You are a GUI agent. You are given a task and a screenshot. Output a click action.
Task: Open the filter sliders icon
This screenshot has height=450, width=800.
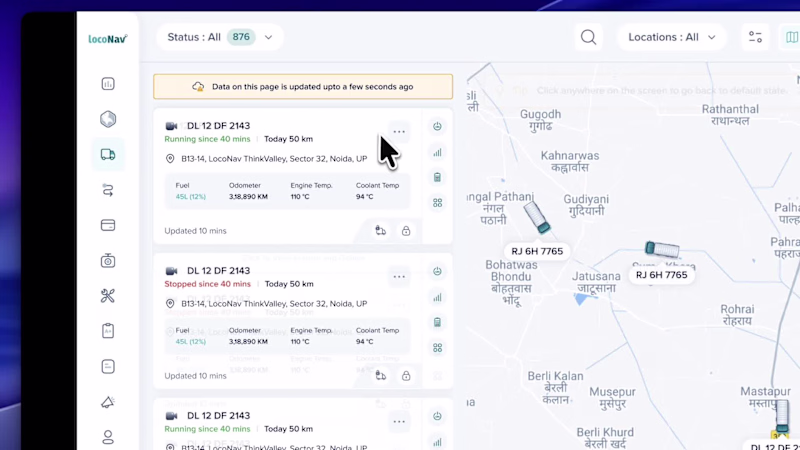tap(756, 37)
